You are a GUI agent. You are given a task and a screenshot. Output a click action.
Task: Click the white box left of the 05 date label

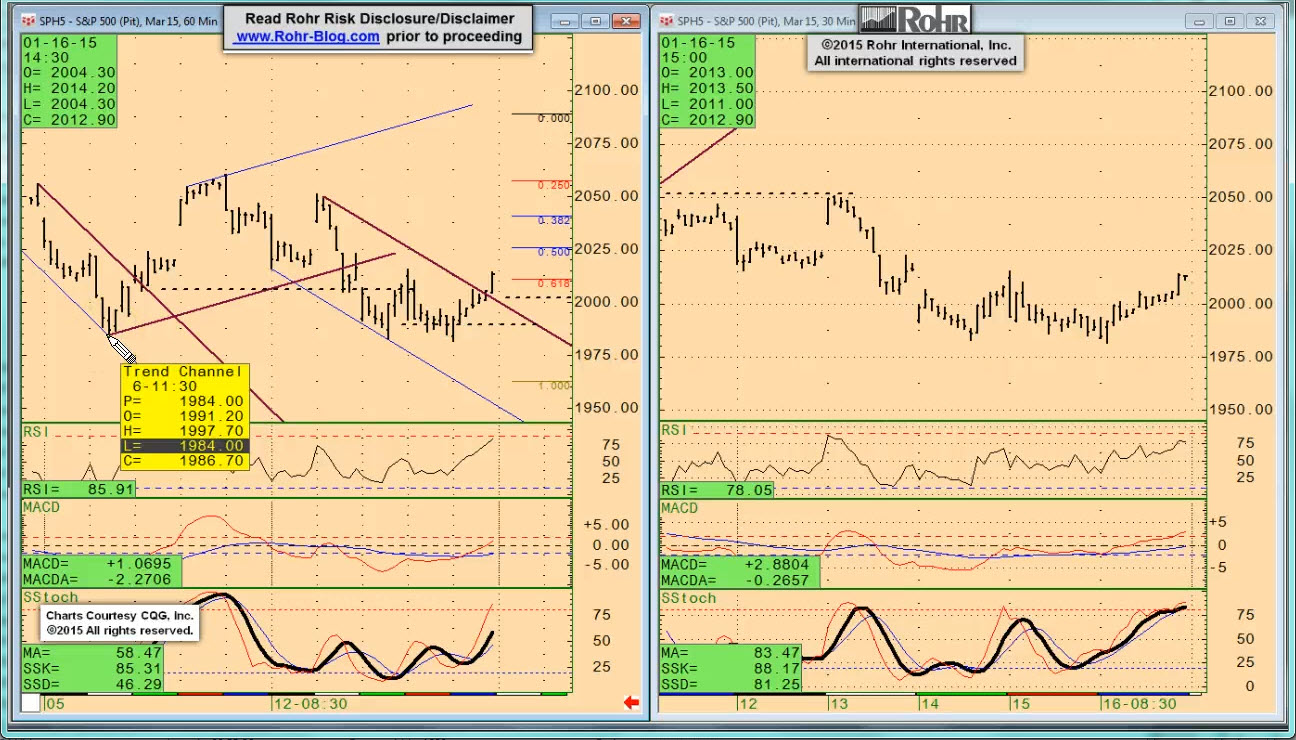click(x=31, y=703)
